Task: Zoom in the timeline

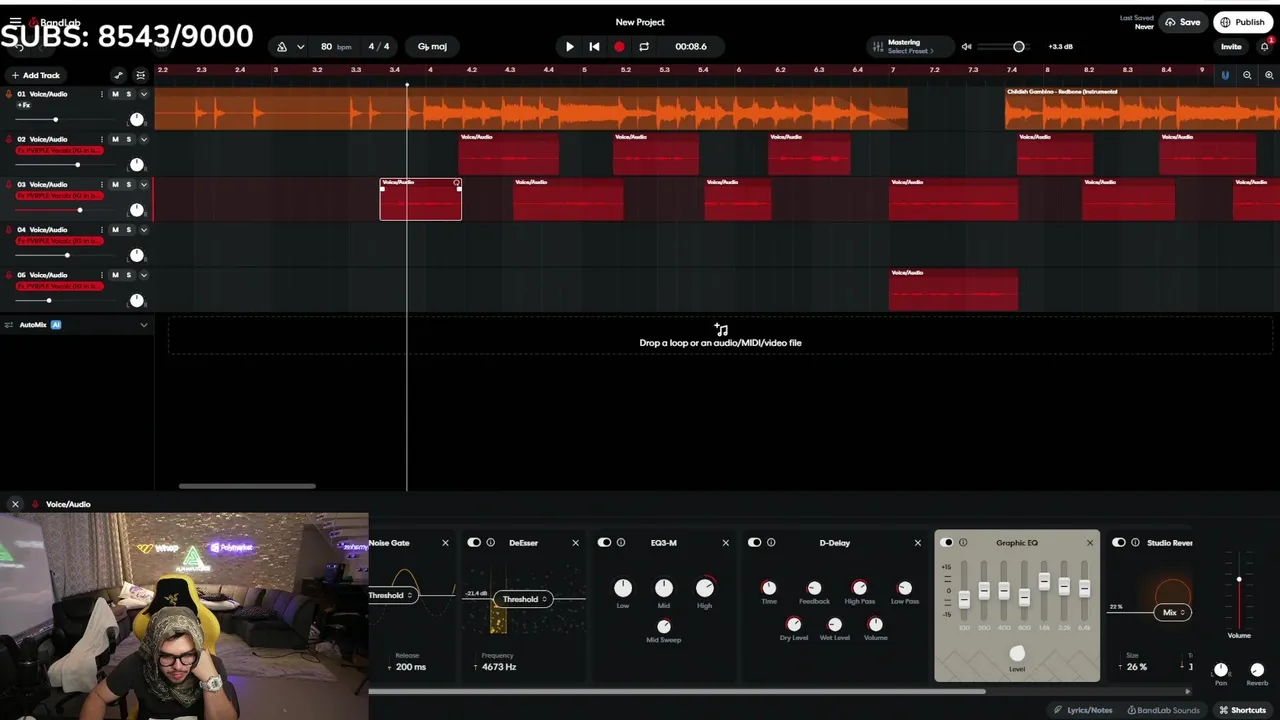Action: [1269, 75]
